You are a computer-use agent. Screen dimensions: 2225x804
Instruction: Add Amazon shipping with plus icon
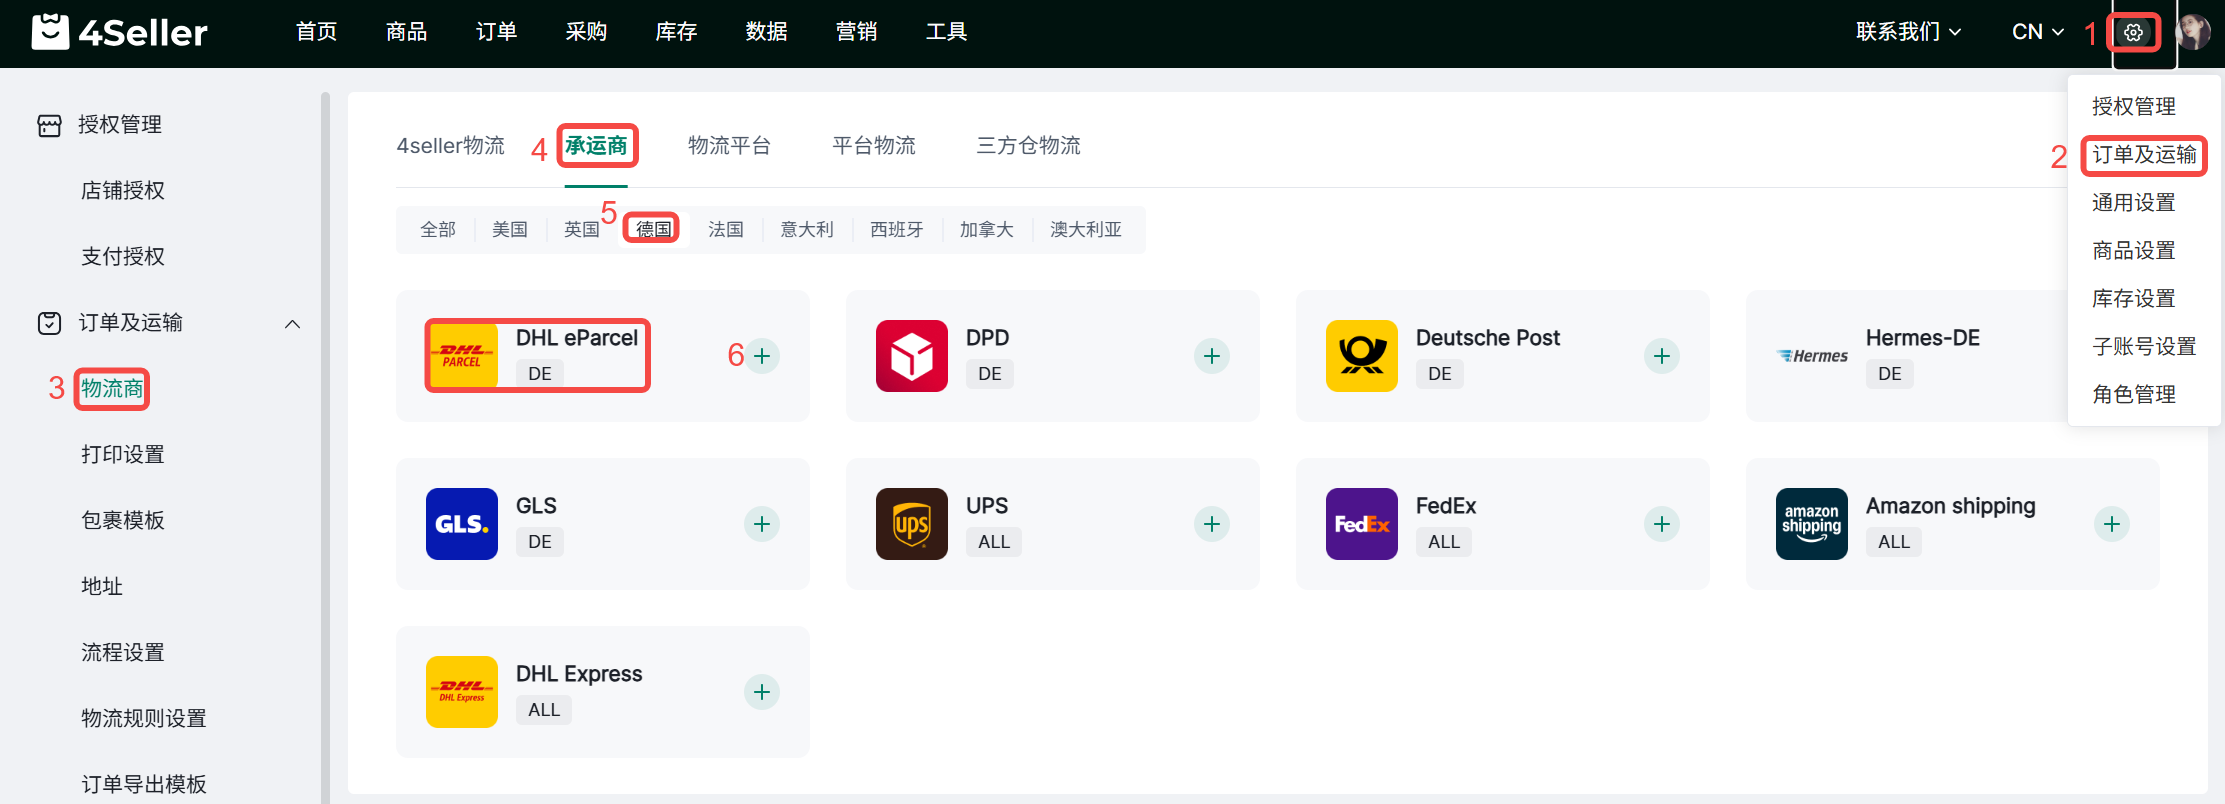coord(2111,524)
